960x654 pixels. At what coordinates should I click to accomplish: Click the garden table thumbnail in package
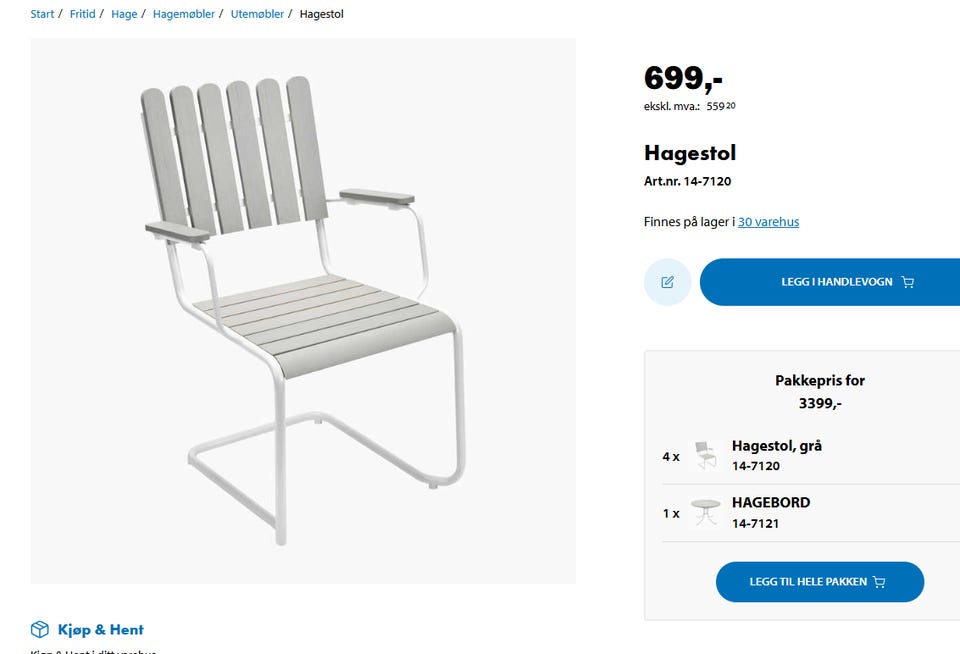(706, 512)
